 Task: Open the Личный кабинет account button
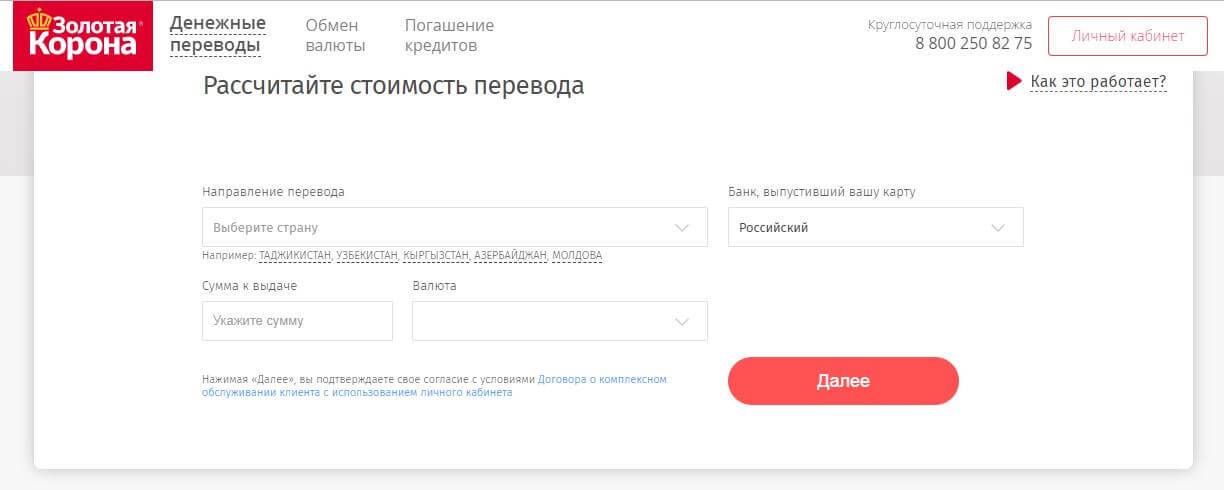[x=1127, y=36]
